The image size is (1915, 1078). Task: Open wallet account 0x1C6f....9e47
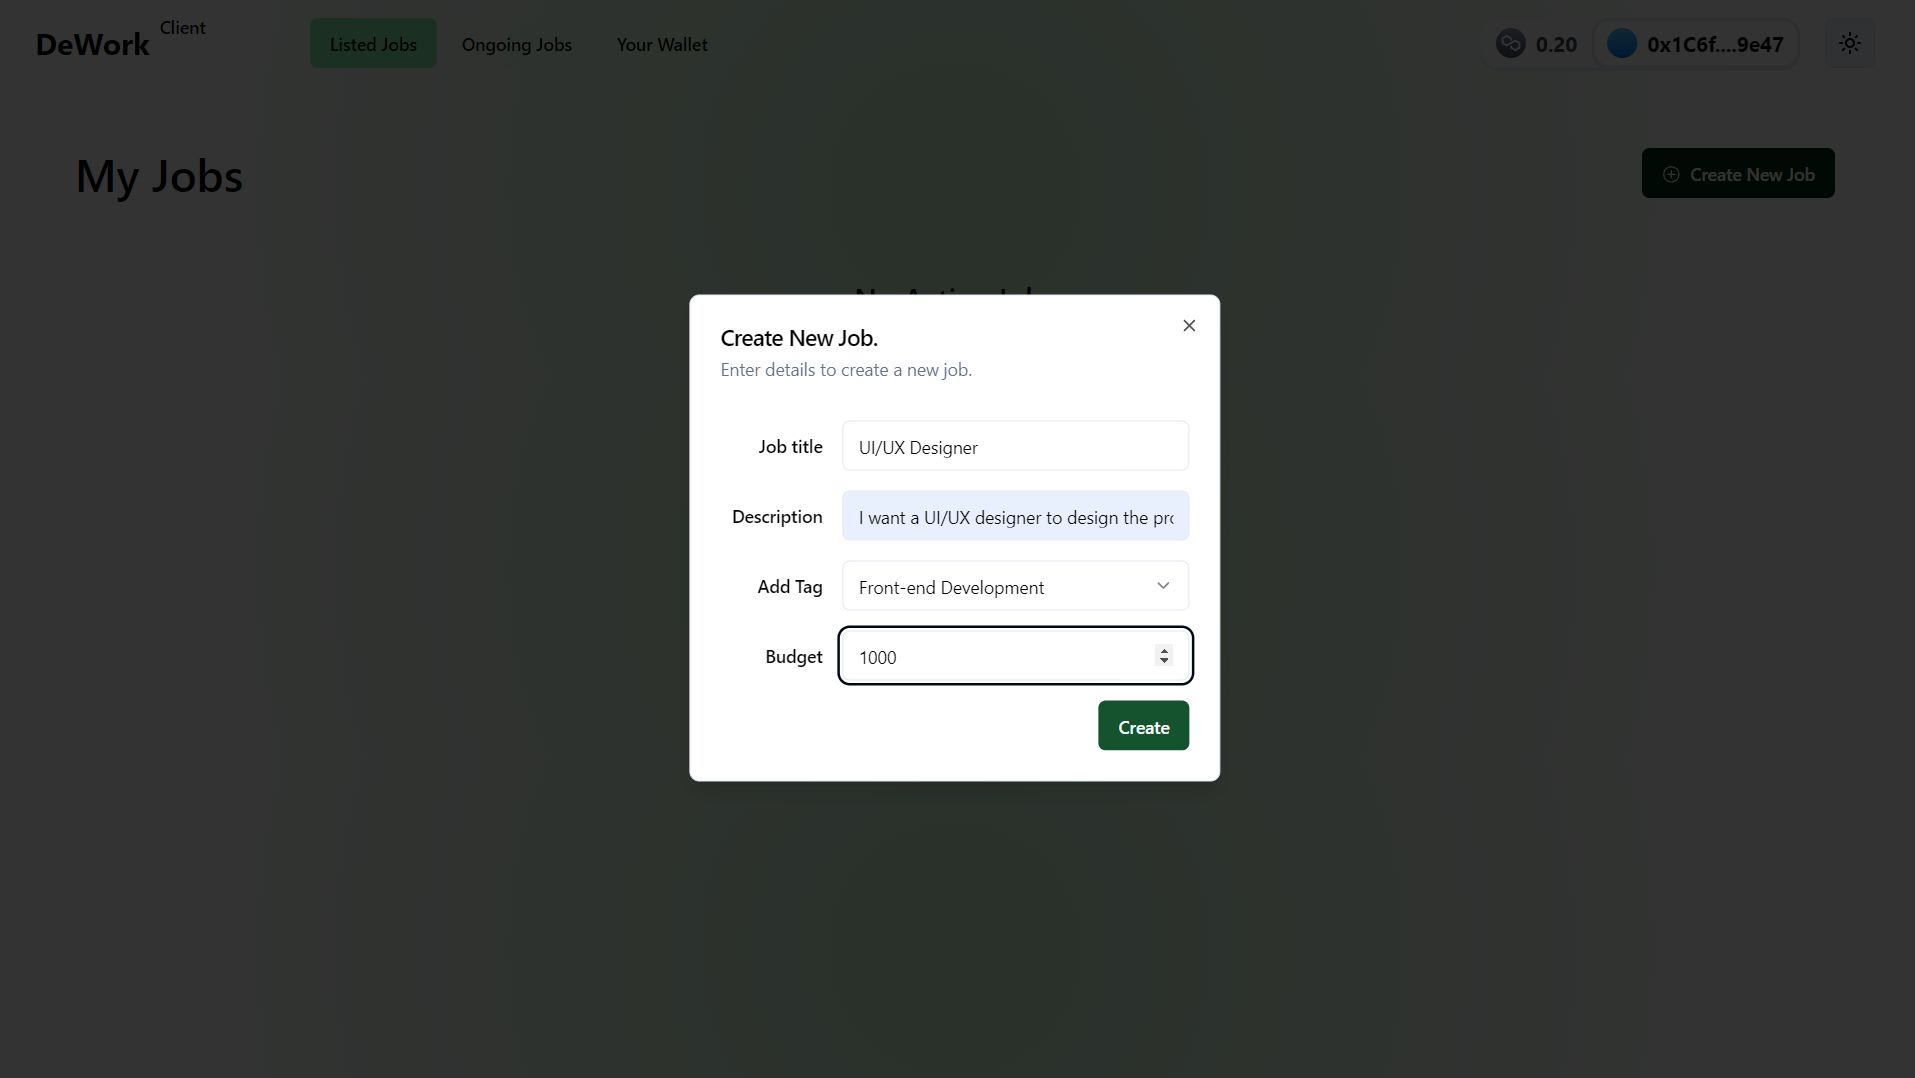tap(1695, 44)
